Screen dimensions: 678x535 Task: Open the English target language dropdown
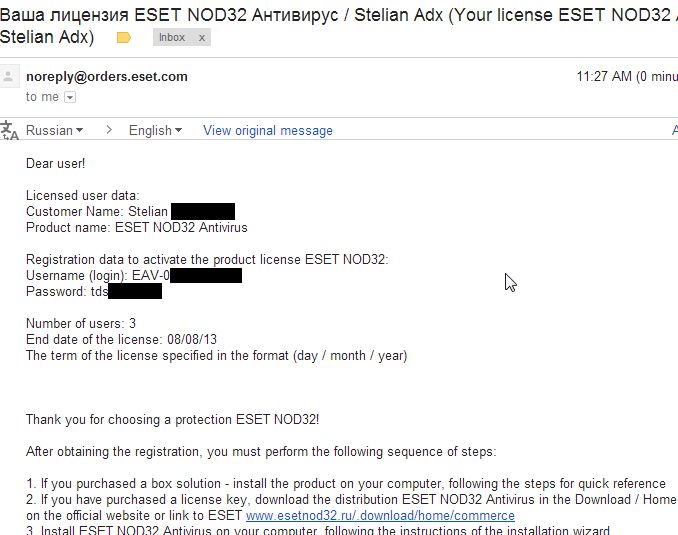(155, 130)
